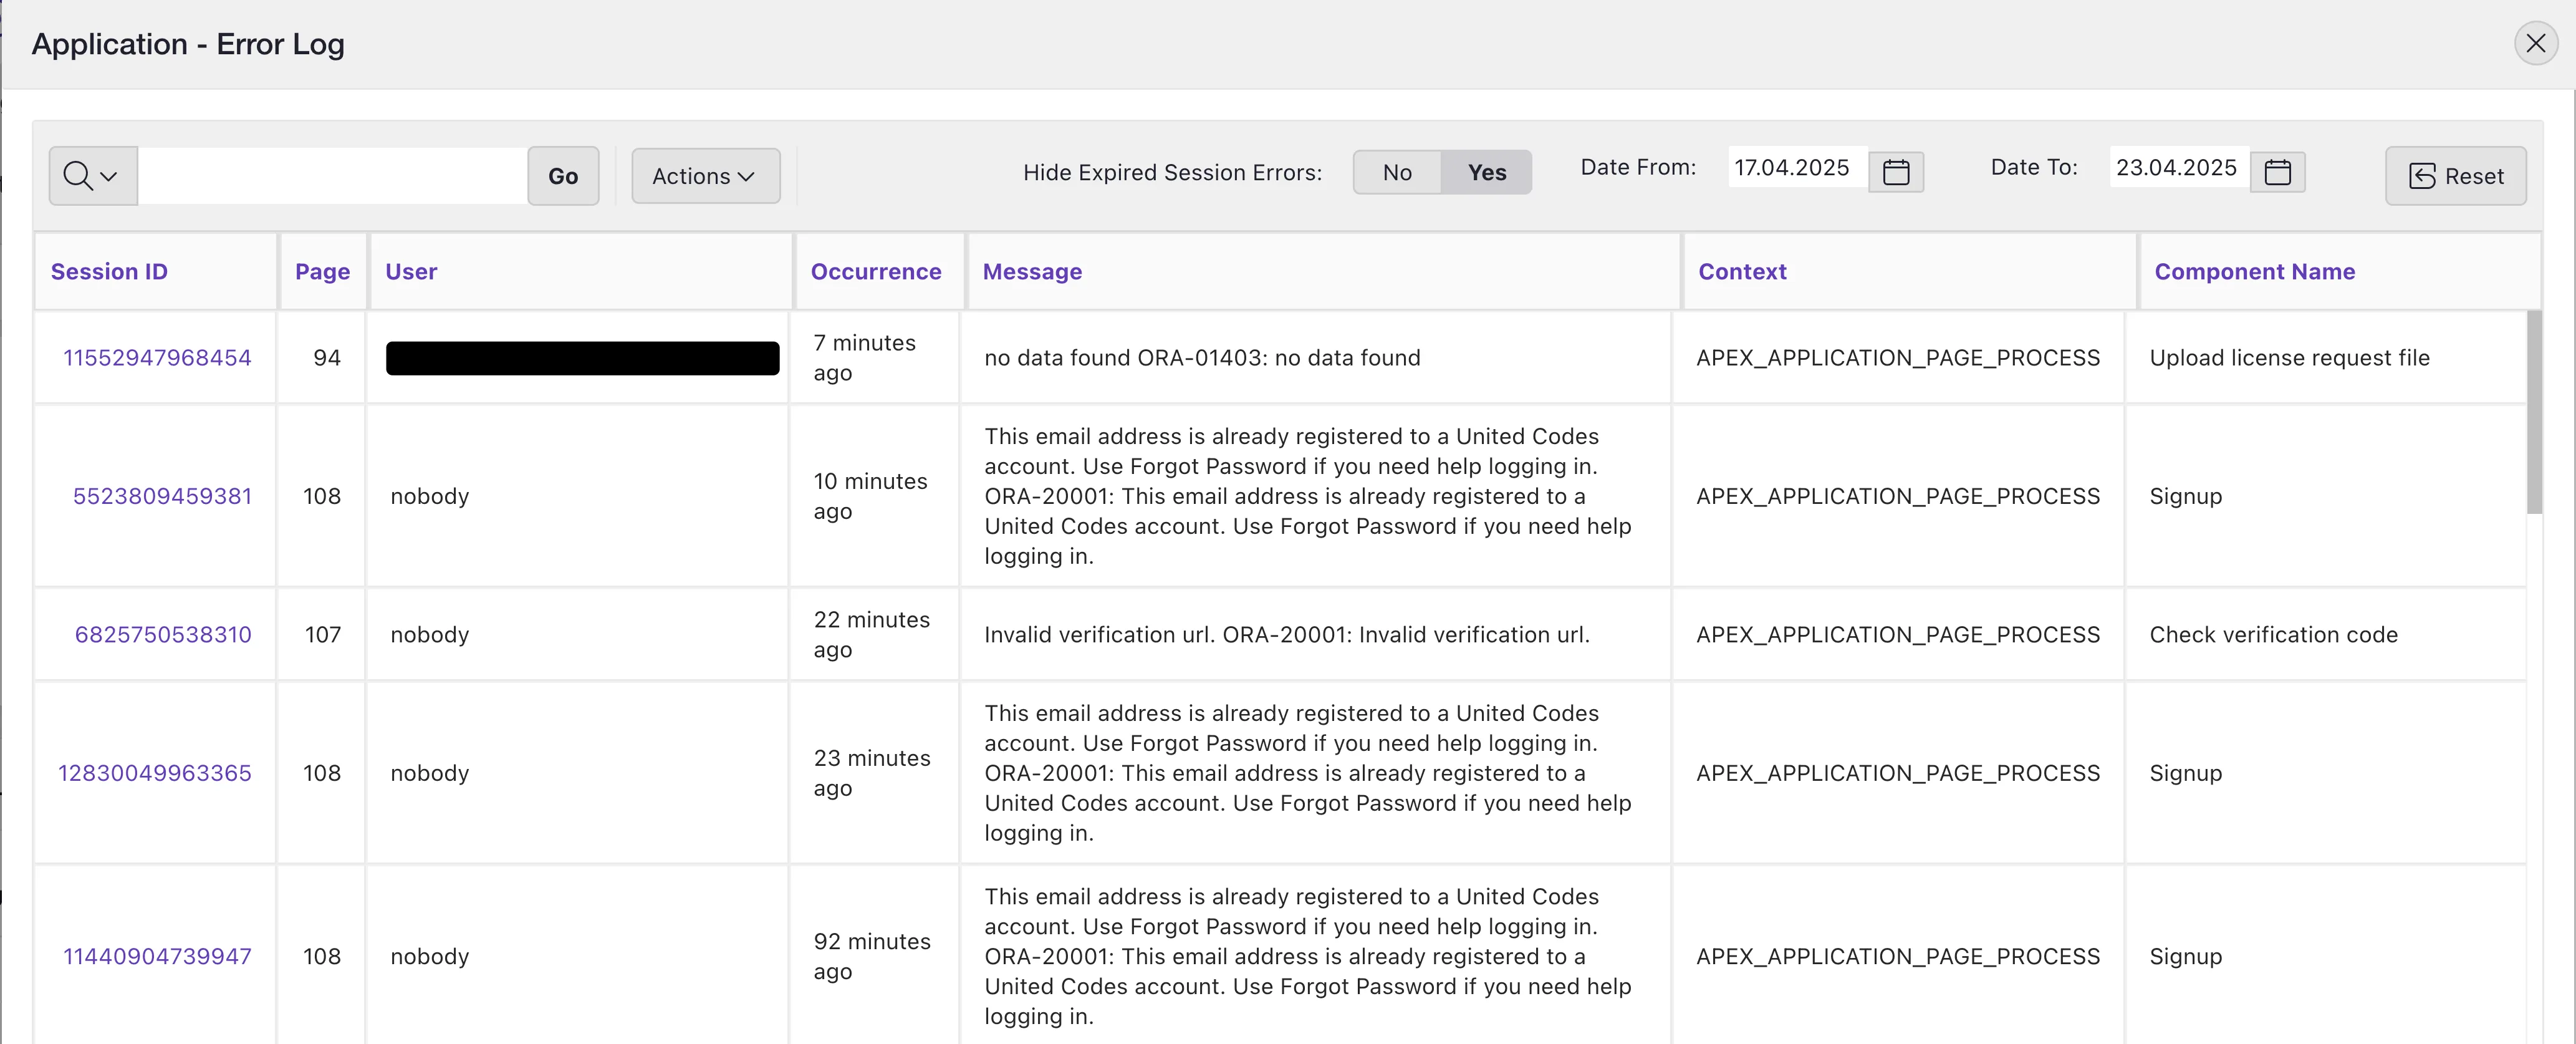The height and width of the screenshot is (1044, 2576).
Task: Open session ID 5523809459381 link
Action: pos(162,496)
